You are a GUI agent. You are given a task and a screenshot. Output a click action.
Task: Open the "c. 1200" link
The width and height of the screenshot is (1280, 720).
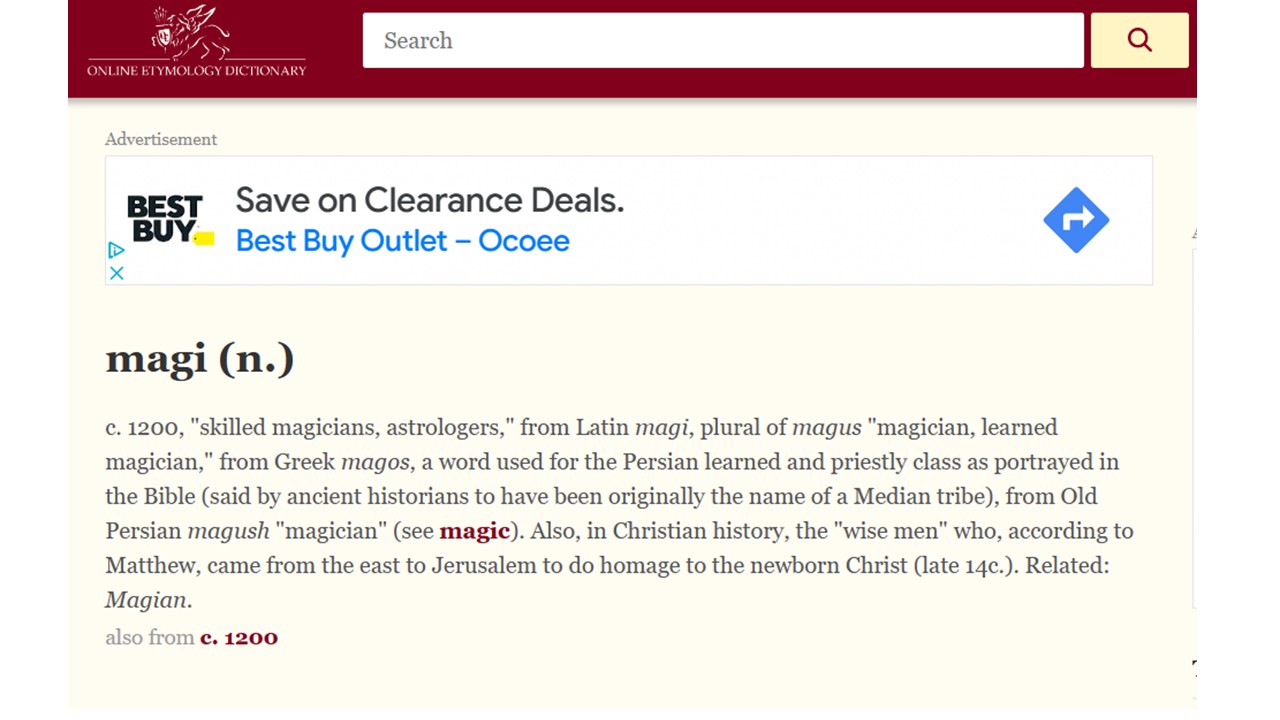coord(239,638)
